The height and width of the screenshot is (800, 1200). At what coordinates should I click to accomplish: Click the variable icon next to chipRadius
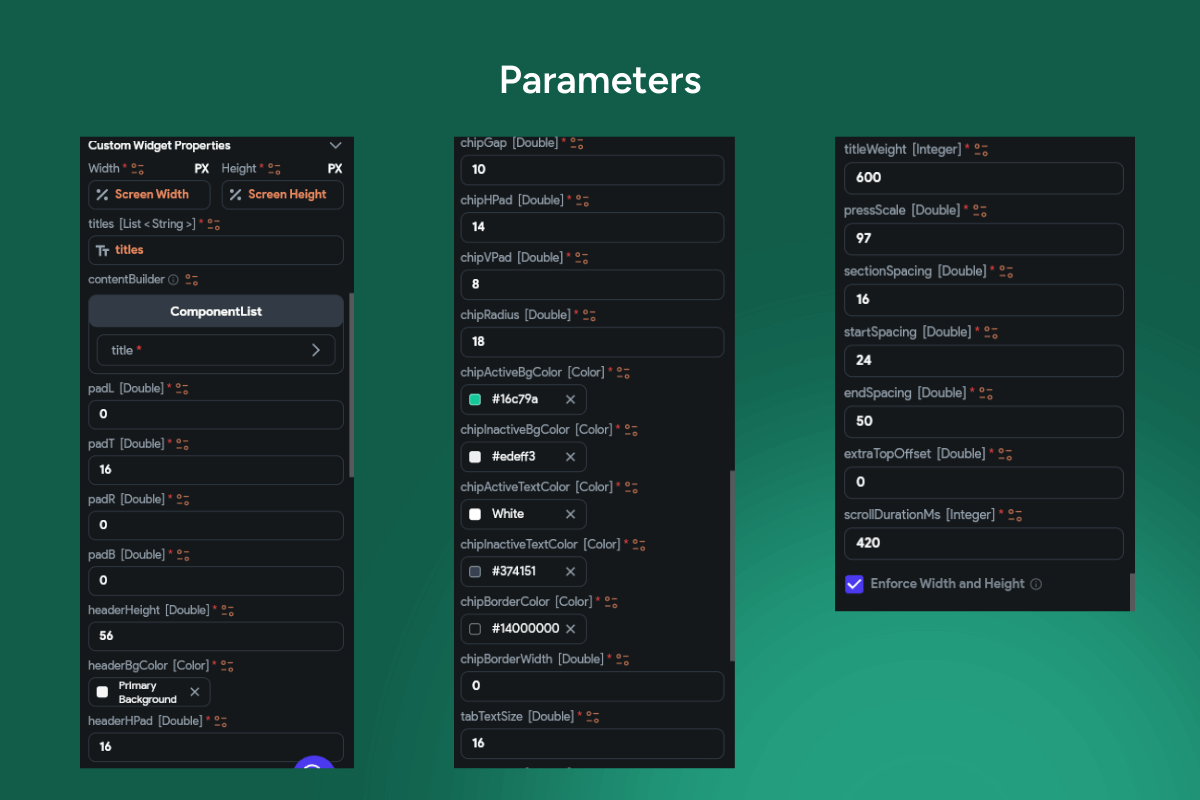pos(589,315)
